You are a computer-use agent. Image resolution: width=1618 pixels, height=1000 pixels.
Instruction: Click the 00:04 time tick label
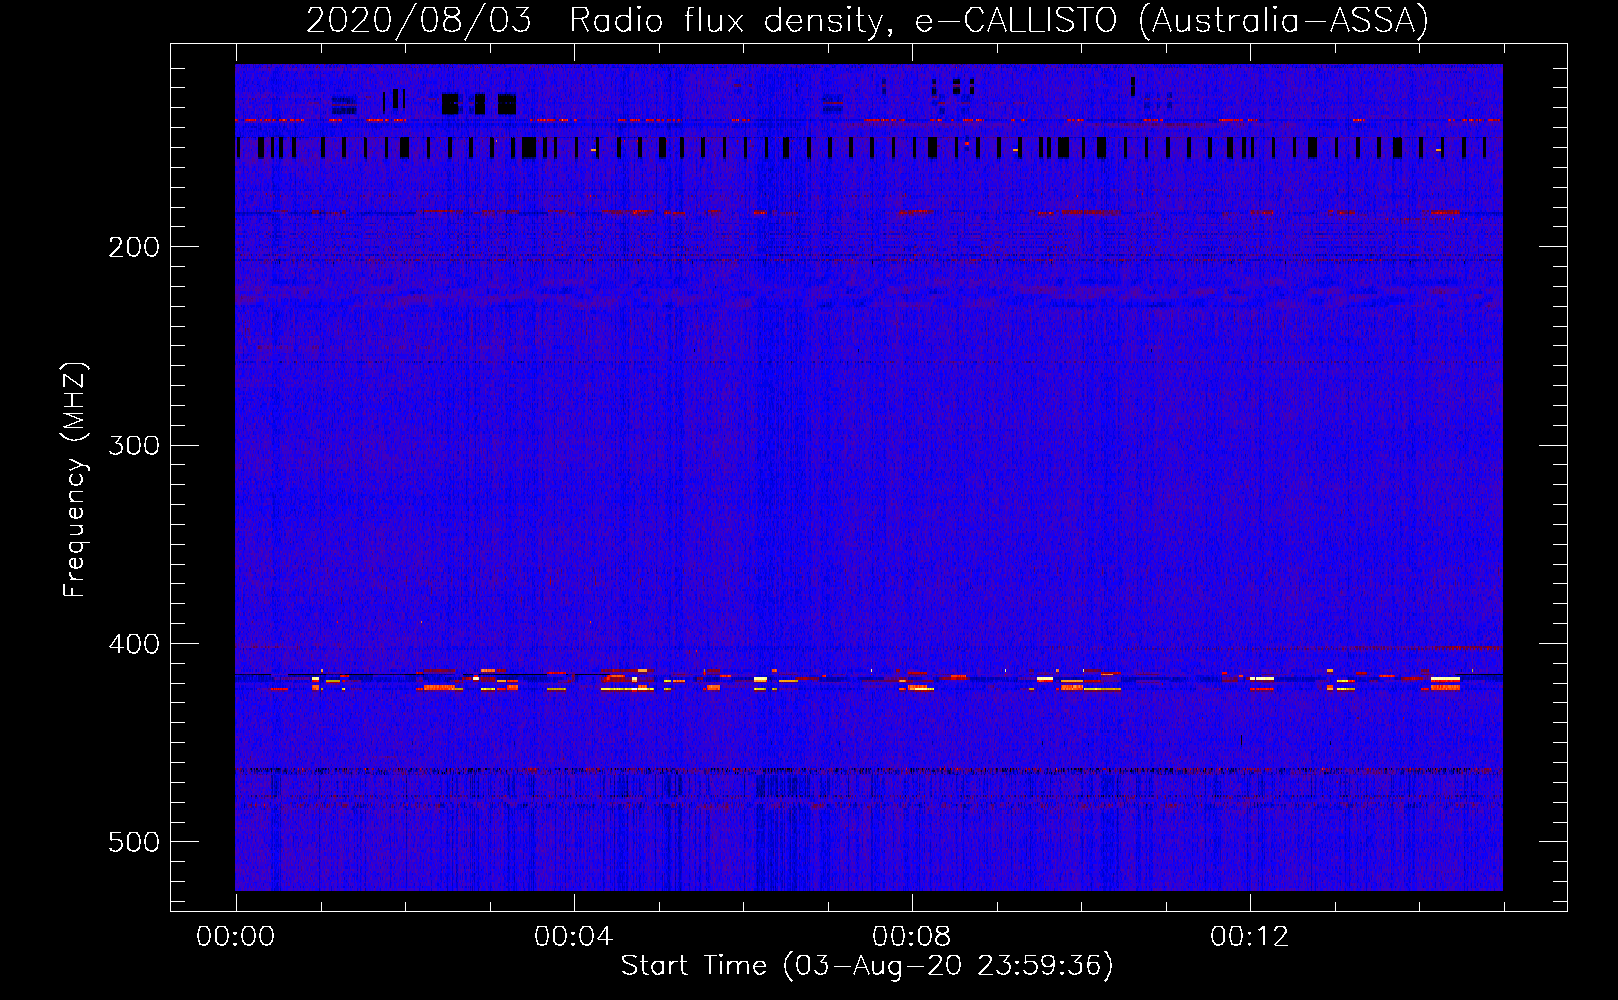point(573,937)
